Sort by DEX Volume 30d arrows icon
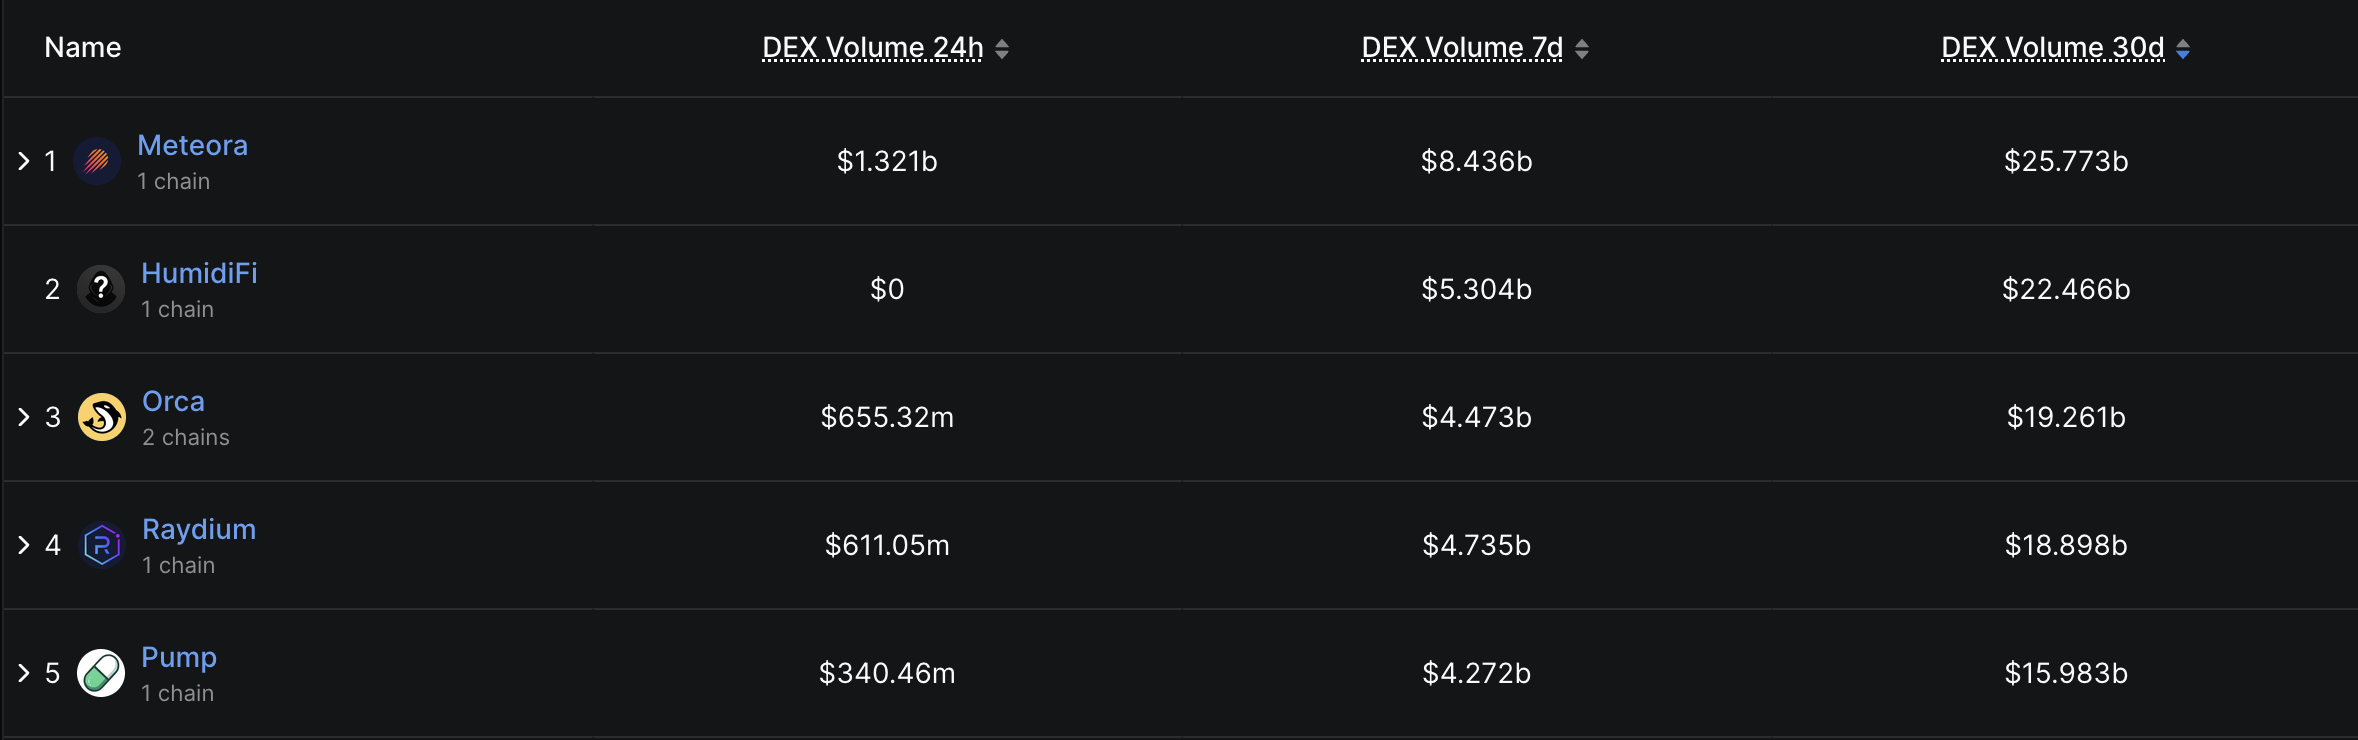This screenshot has width=2358, height=740. point(2183,49)
